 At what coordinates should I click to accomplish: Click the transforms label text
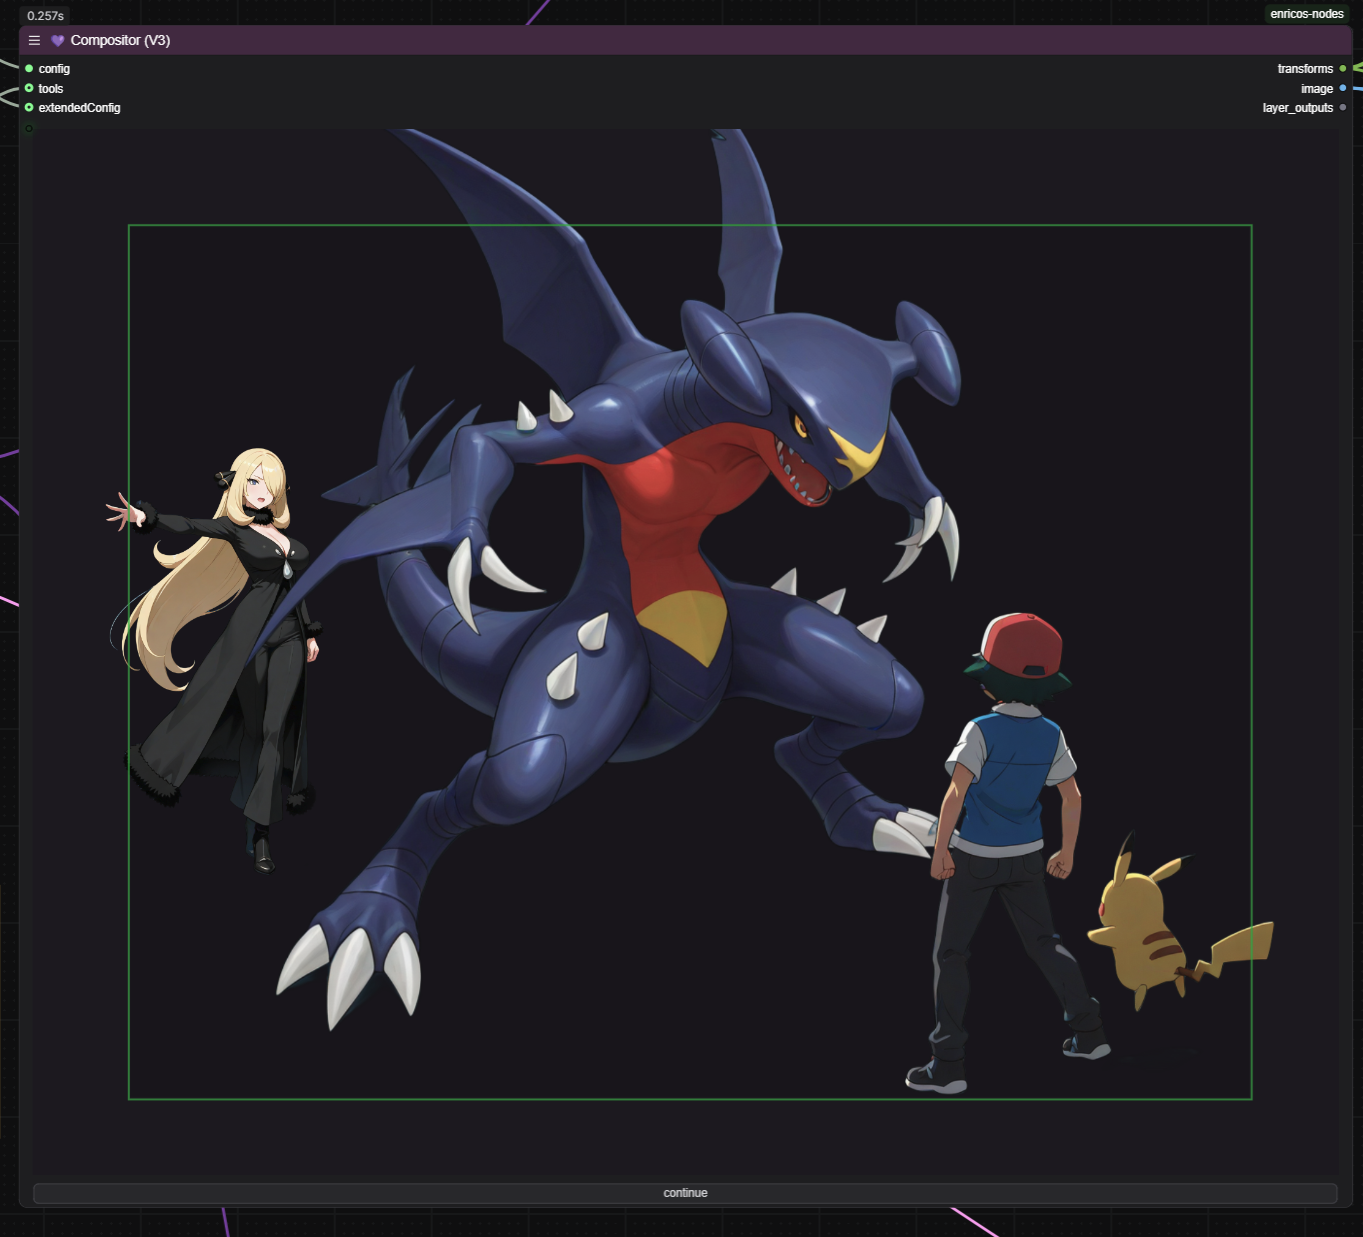pyautogui.click(x=1305, y=69)
